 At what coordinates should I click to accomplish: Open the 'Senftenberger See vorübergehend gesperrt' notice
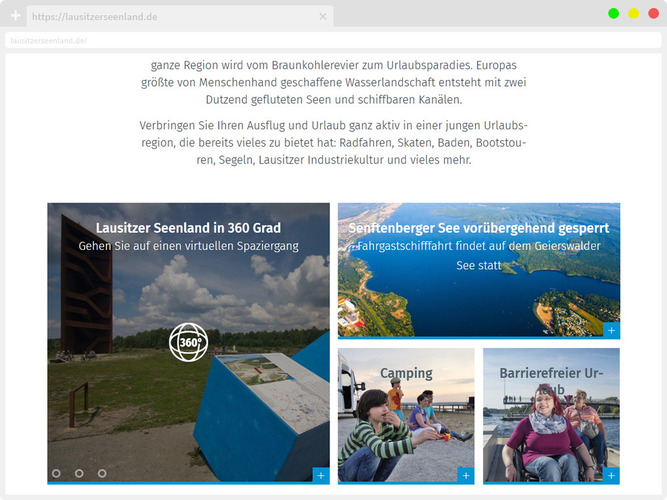coord(478,228)
